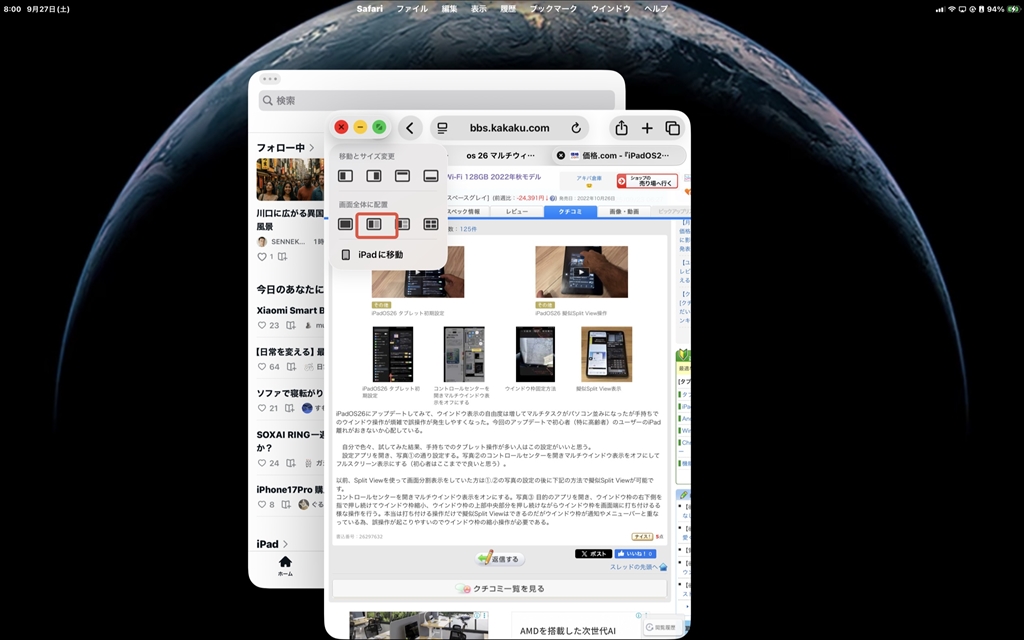
Task: Open the ファイル menu
Action: click(x=412, y=8)
